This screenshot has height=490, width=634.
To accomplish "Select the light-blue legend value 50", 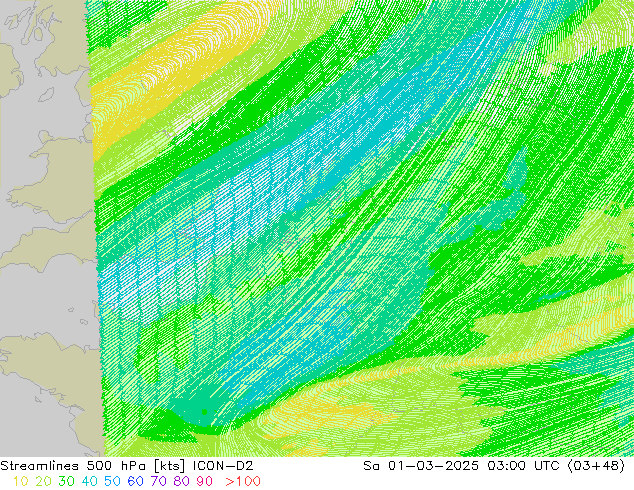I will coord(112,481).
